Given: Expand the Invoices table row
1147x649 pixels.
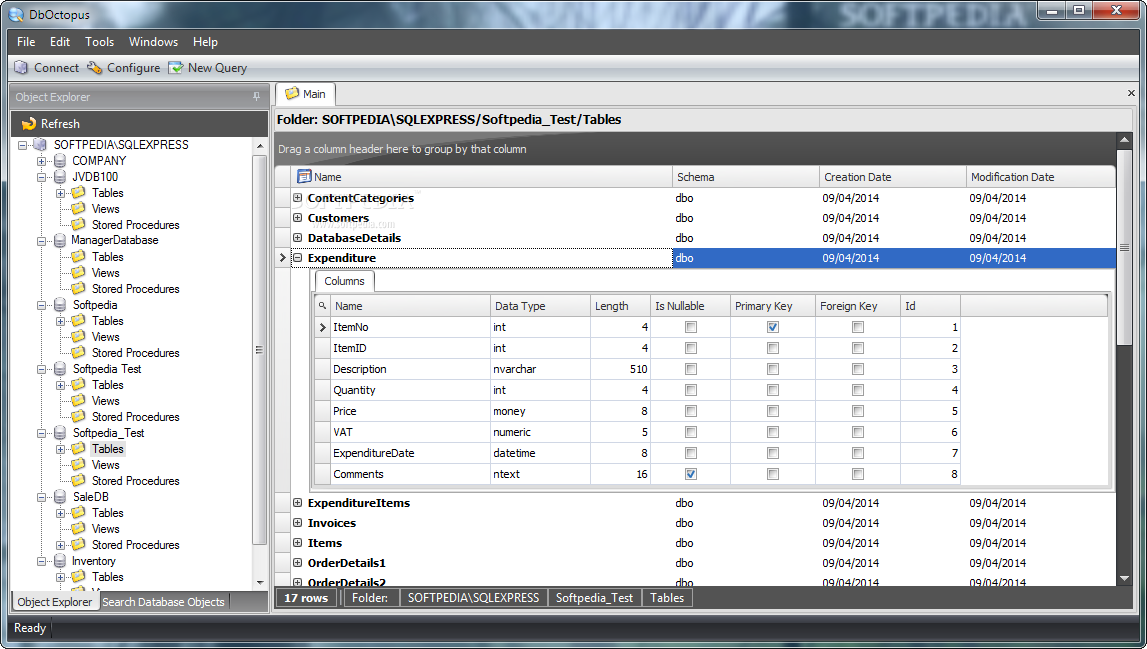Looking at the screenshot, I should point(298,522).
